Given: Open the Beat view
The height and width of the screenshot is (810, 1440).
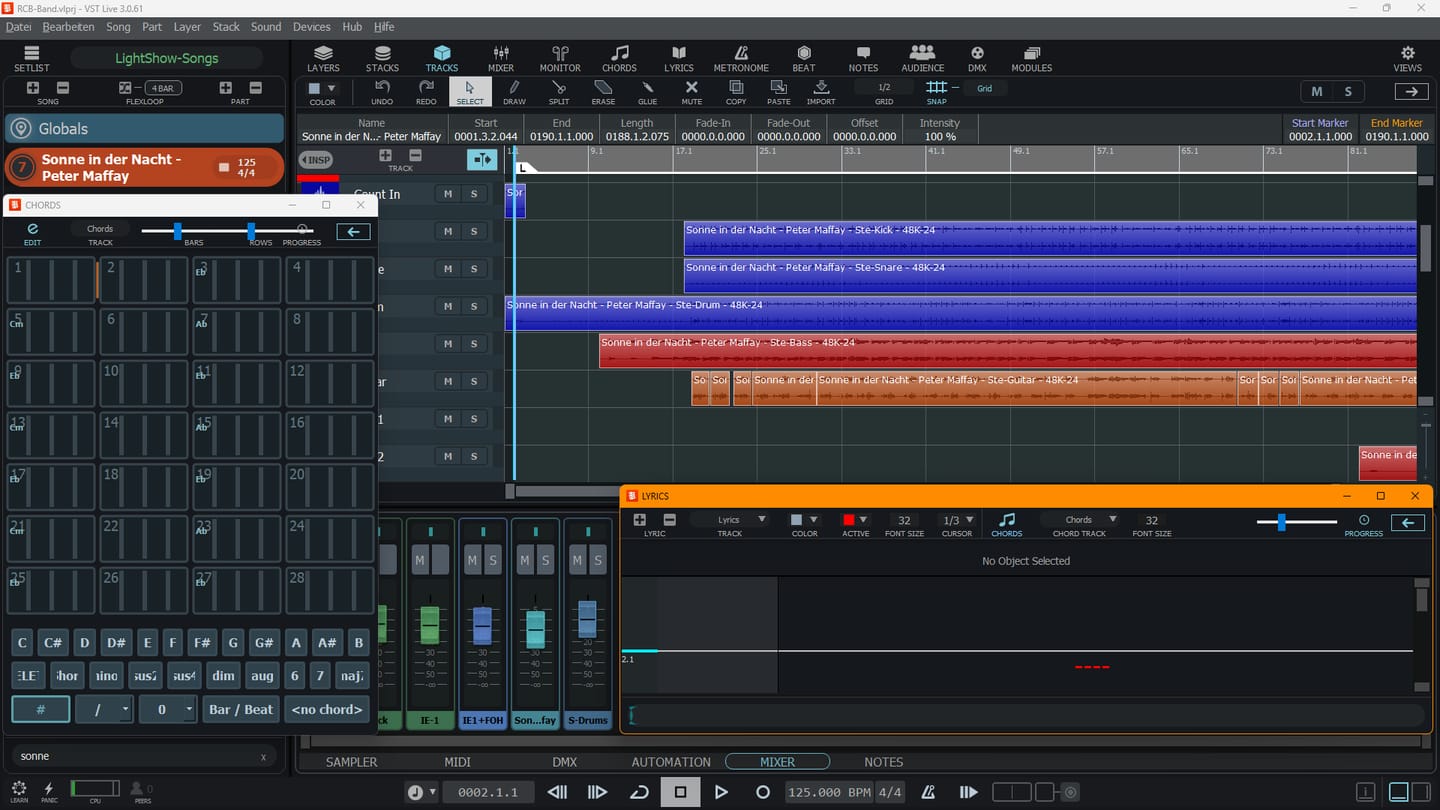Looking at the screenshot, I should click(x=804, y=58).
